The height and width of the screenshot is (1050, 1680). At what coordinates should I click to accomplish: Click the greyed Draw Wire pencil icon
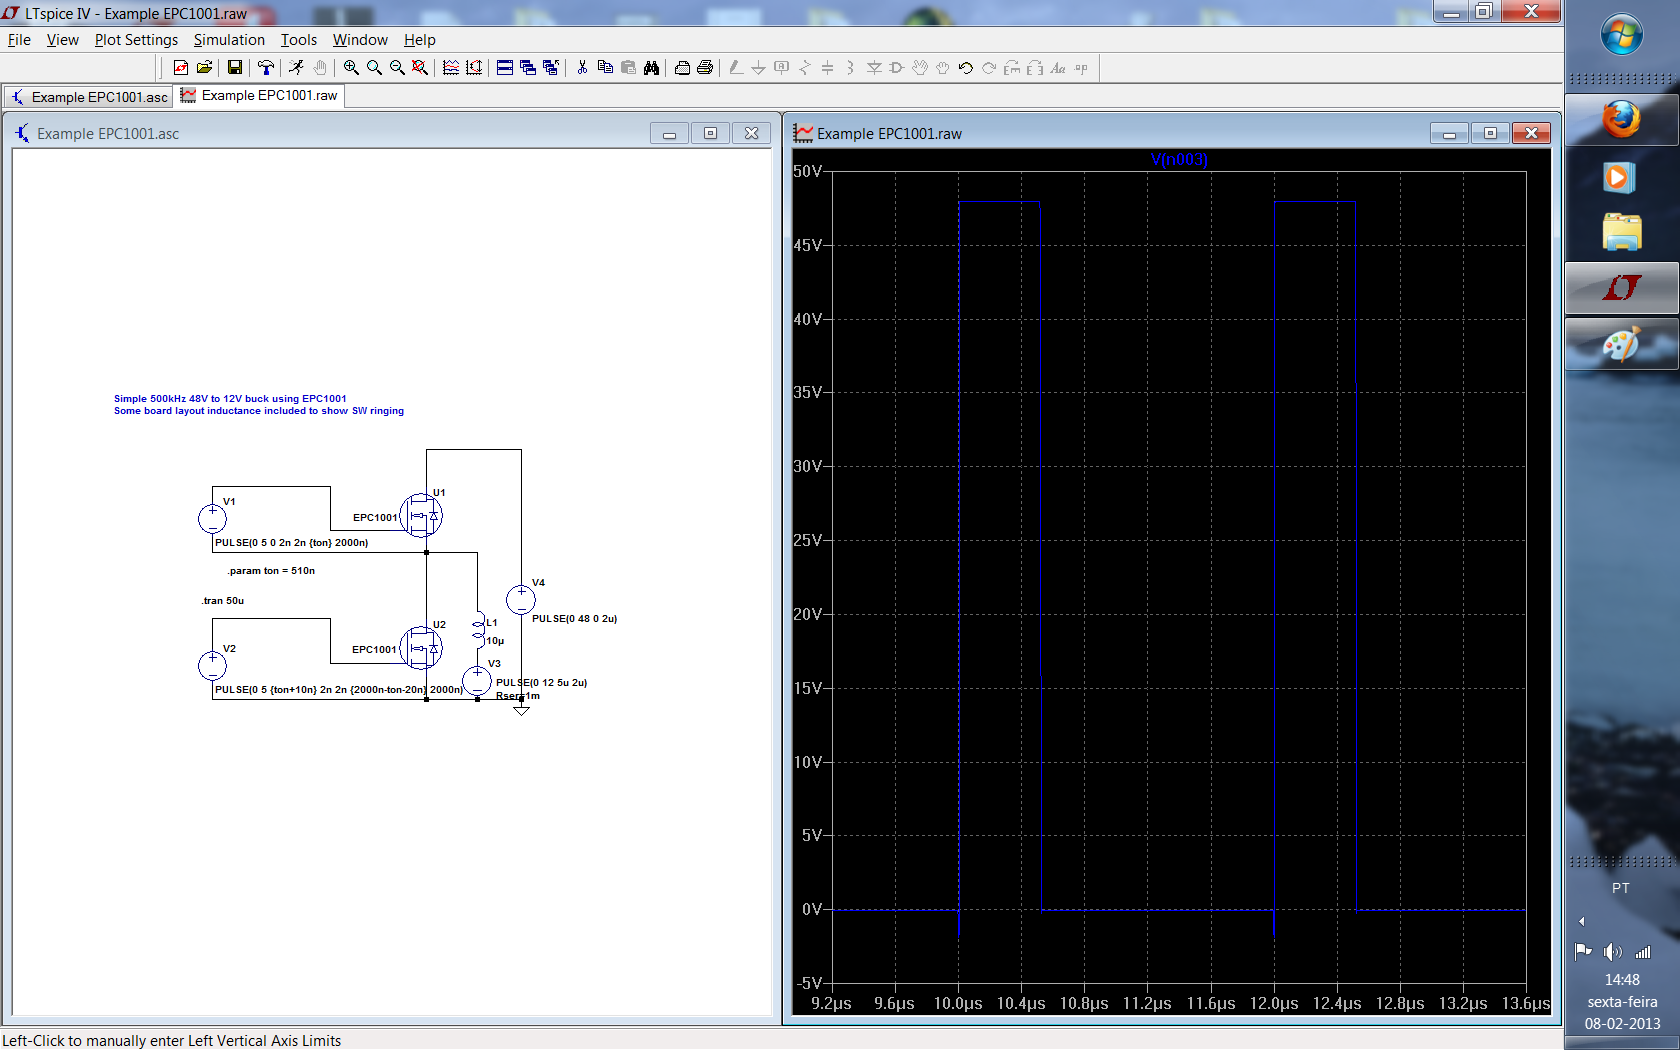coord(736,67)
